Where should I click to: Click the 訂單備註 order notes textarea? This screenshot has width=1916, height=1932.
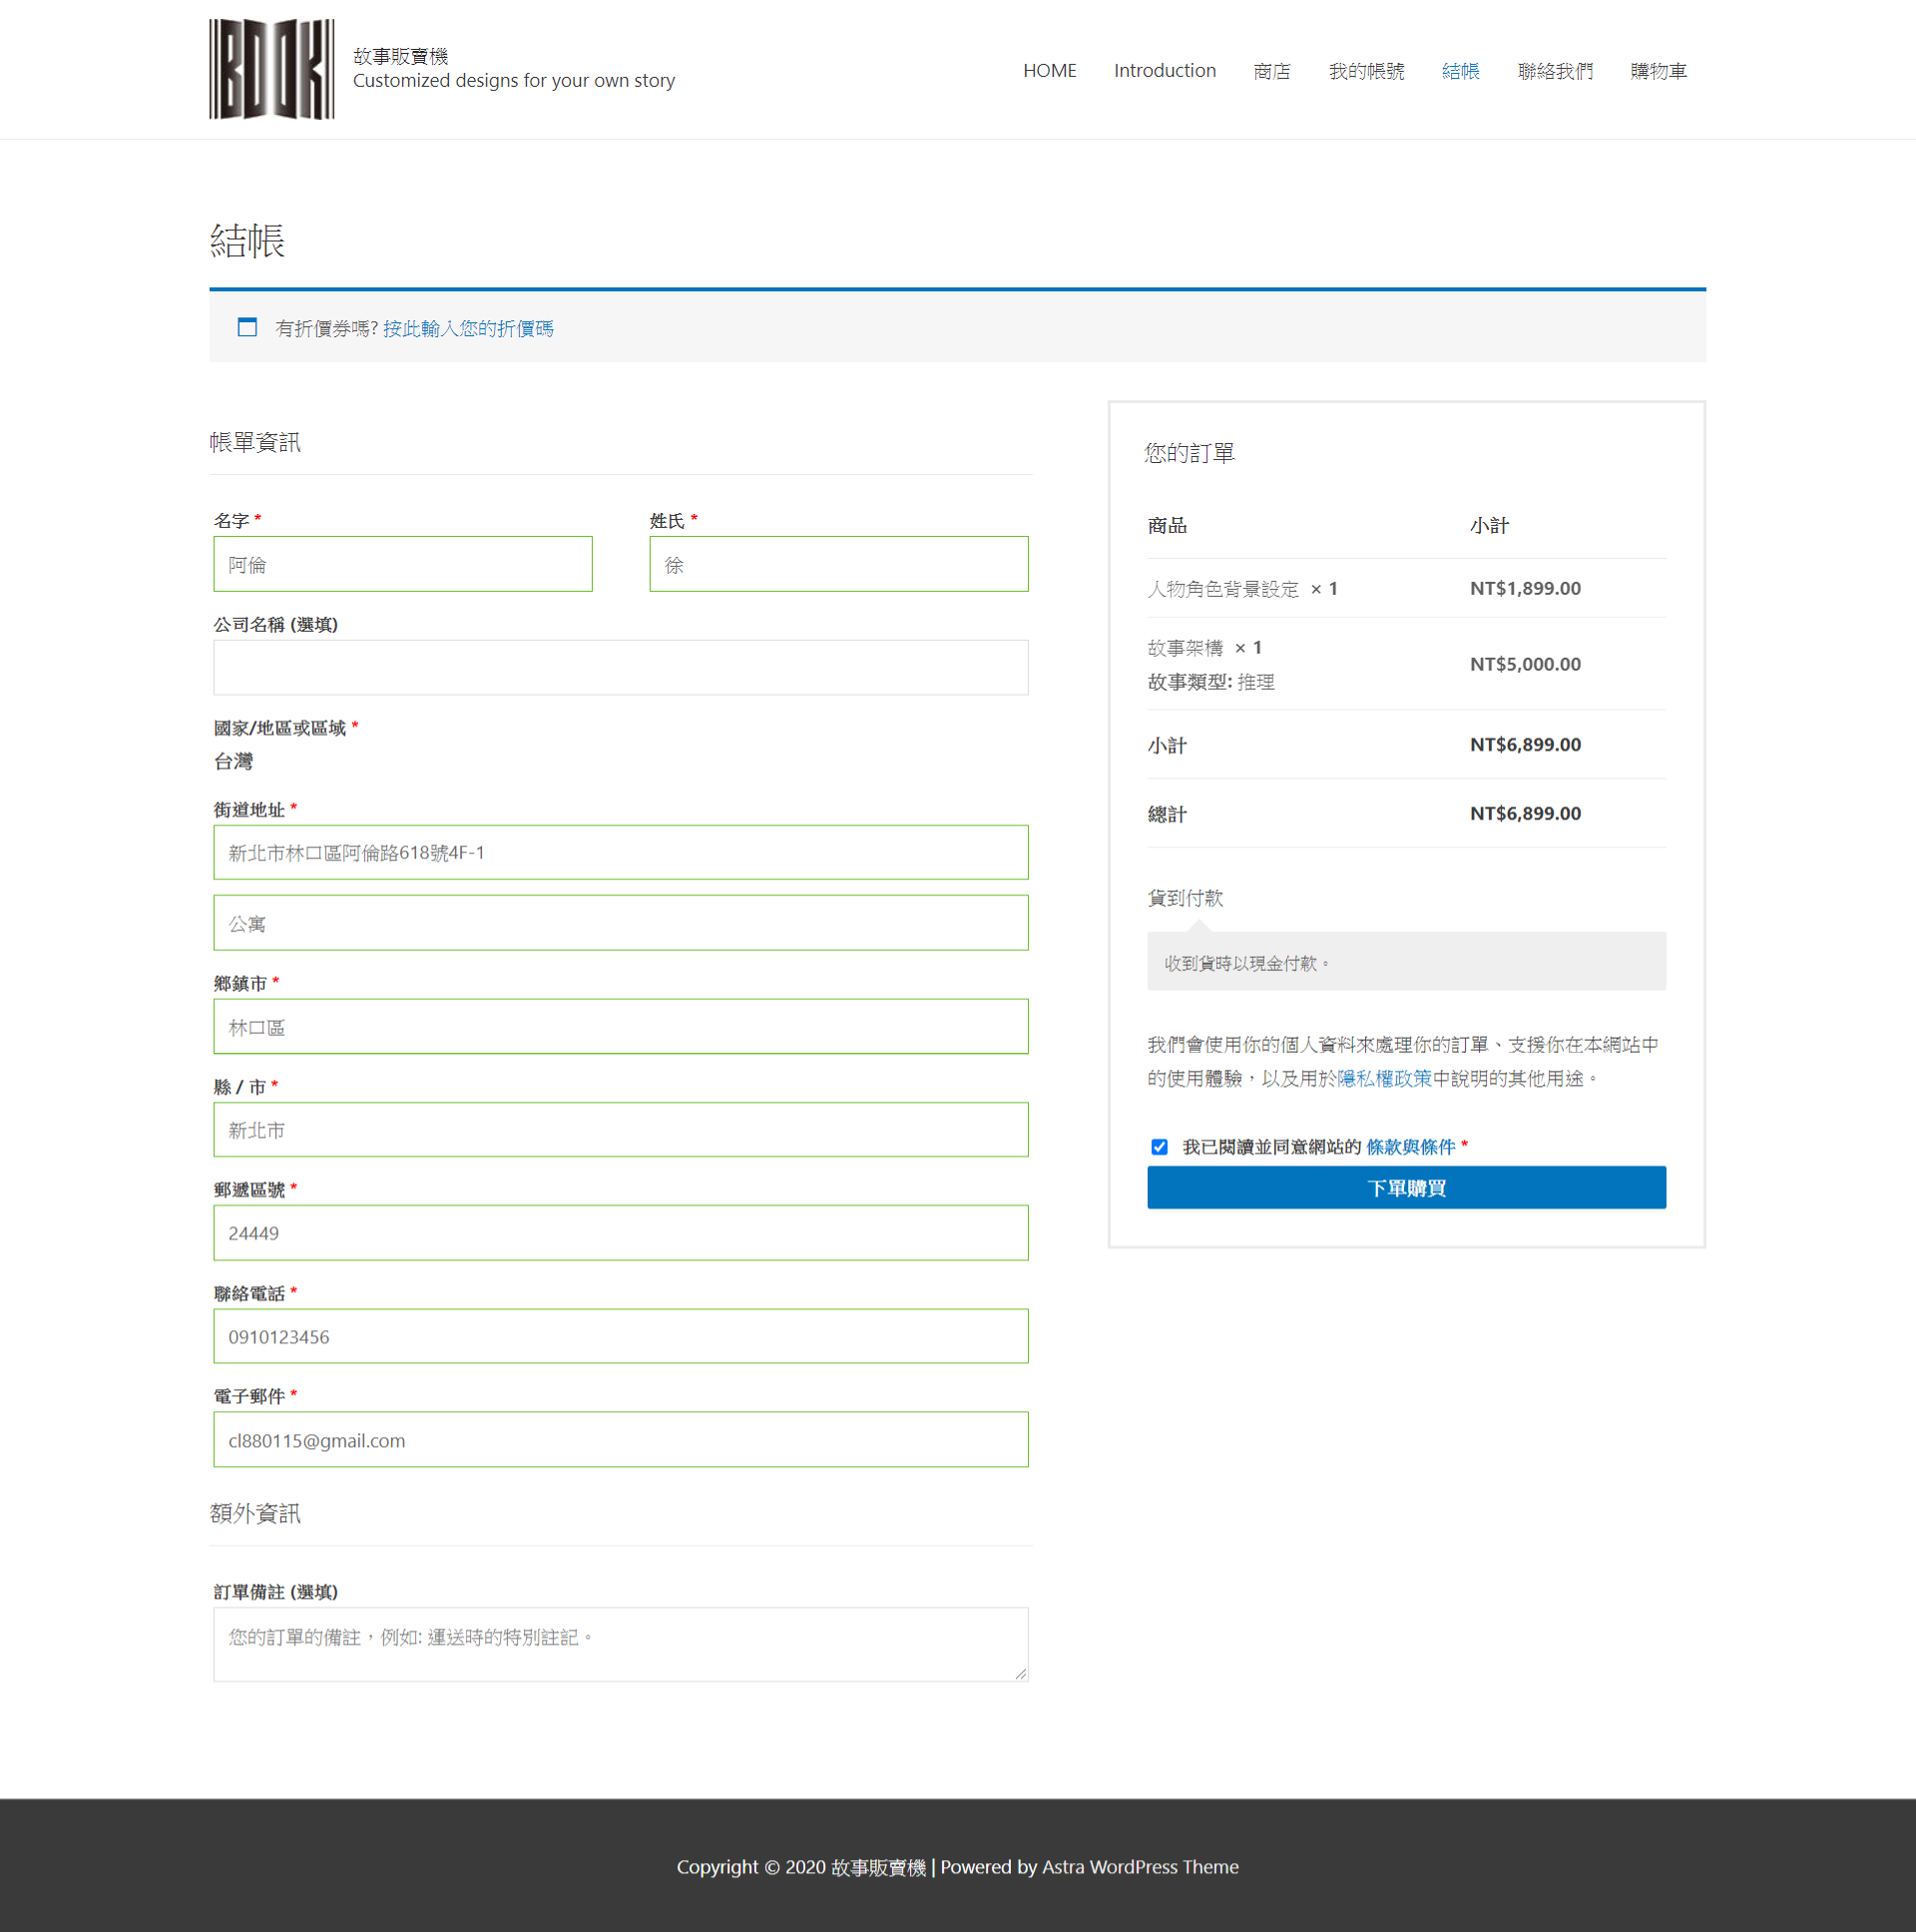[620, 1643]
